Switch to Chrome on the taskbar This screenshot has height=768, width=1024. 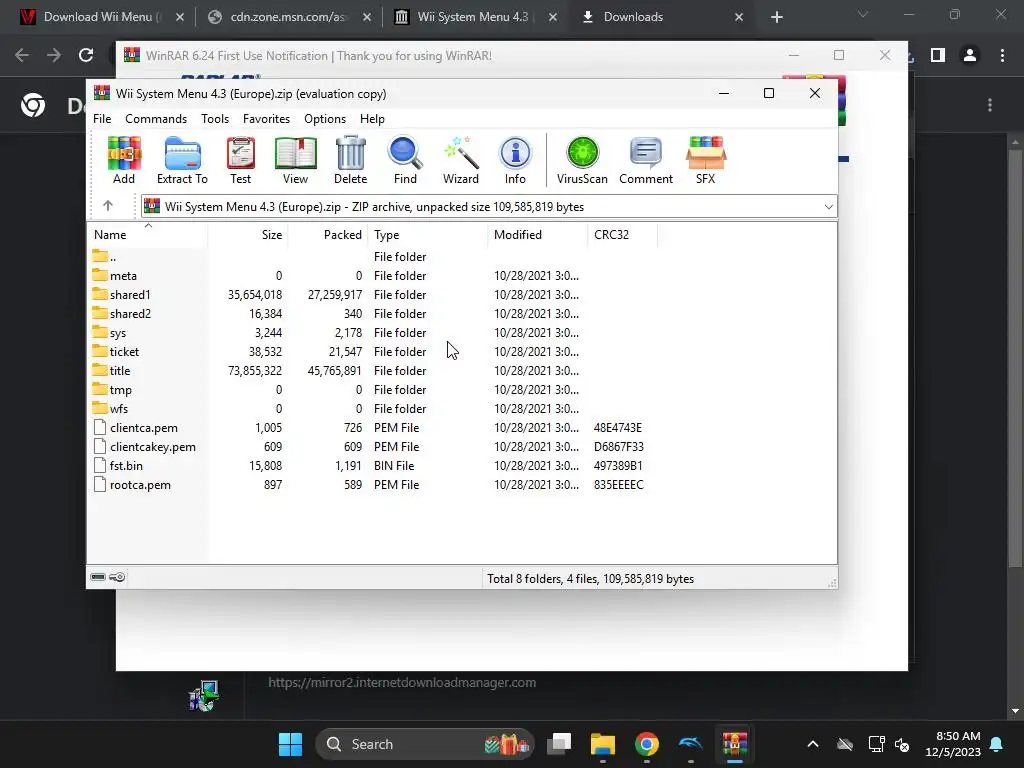[x=647, y=744]
